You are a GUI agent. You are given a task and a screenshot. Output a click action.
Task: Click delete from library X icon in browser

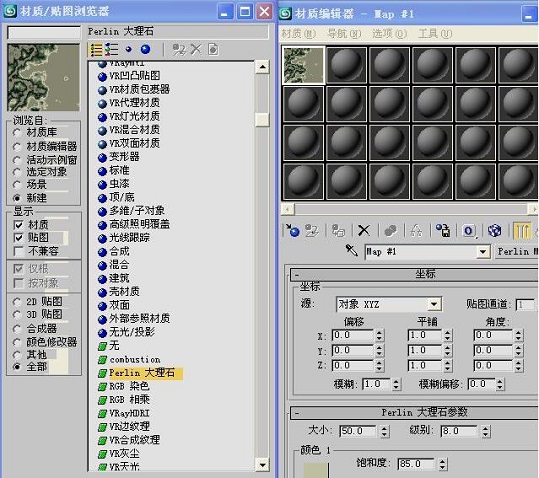pyautogui.click(x=196, y=49)
